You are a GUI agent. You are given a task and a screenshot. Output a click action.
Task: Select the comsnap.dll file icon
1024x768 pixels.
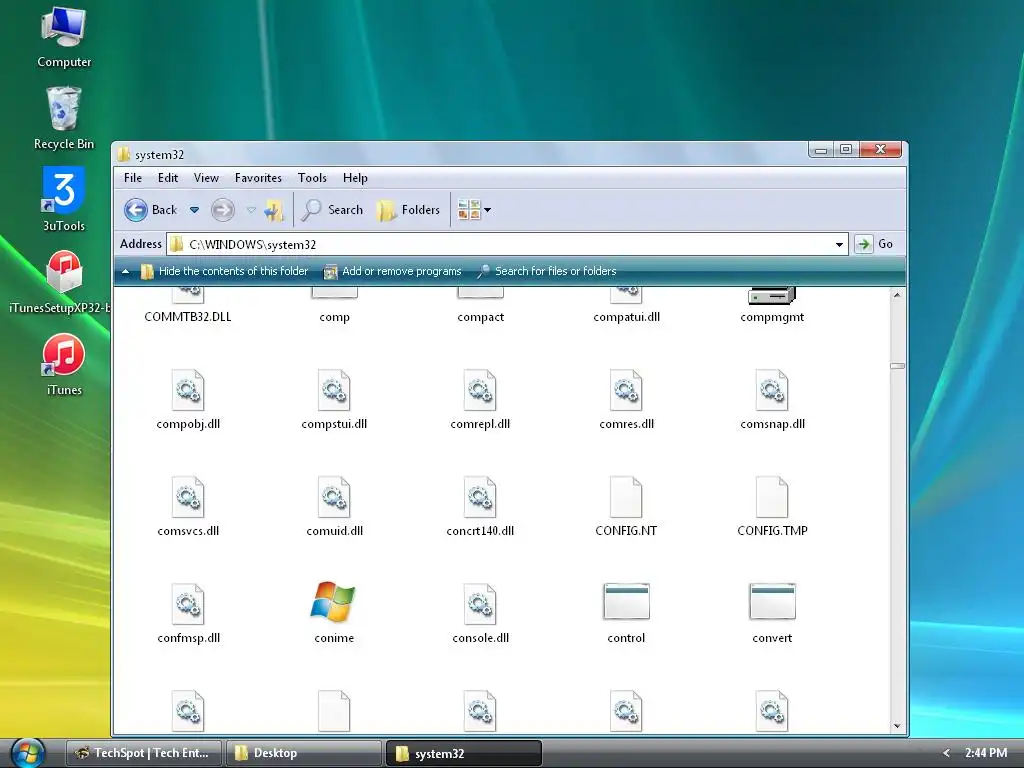pos(772,390)
